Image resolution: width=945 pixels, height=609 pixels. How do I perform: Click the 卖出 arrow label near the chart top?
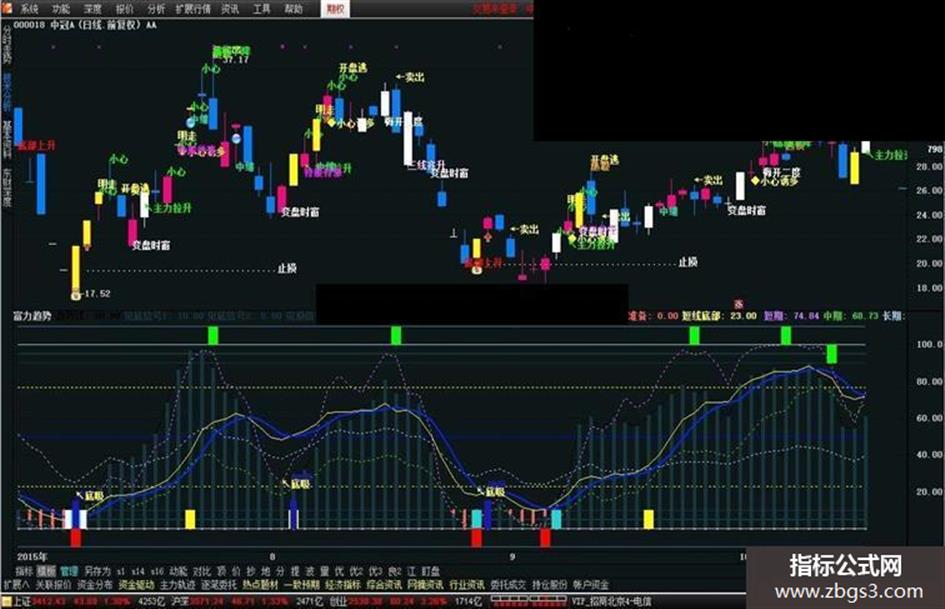[410, 77]
